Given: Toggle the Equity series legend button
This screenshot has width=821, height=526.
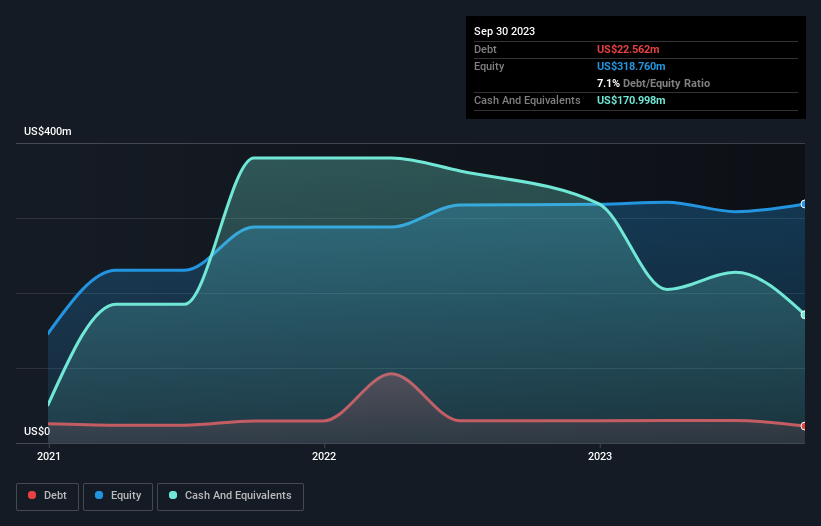Looking at the screenshot, I should click(x=118, y=496).
